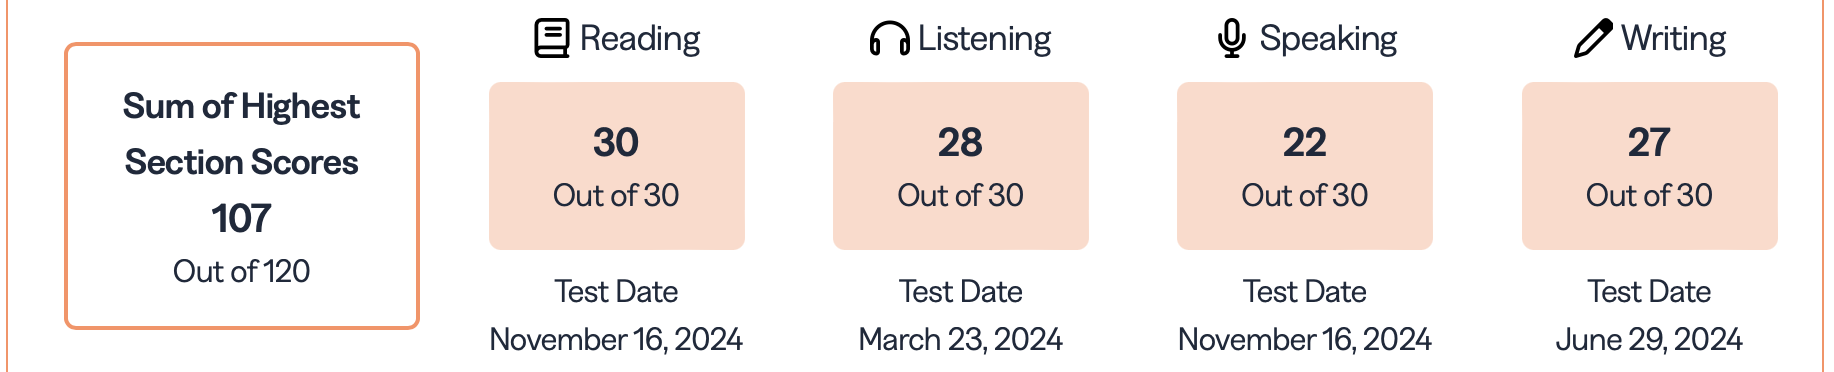The width and height of the screenshot is (1834, 372).
Task: Click the Speaking microphone icon
Action: 1232,38
